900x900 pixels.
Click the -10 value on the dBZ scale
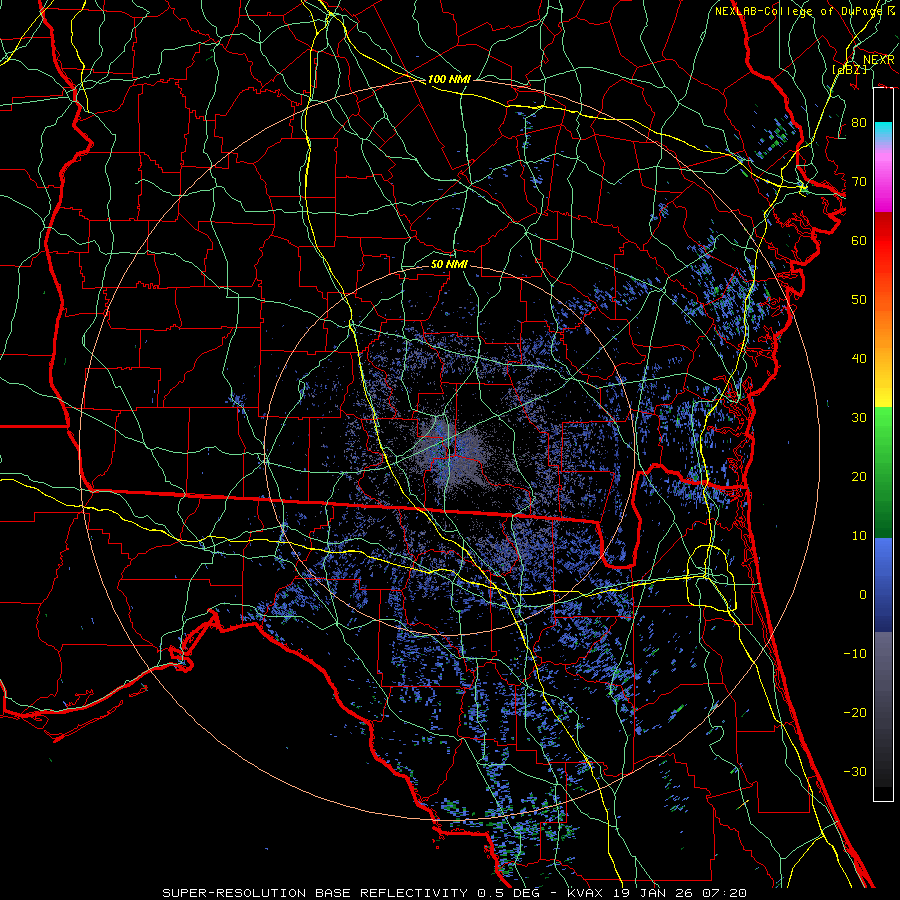pyautogui.click(x=855, y=653)
